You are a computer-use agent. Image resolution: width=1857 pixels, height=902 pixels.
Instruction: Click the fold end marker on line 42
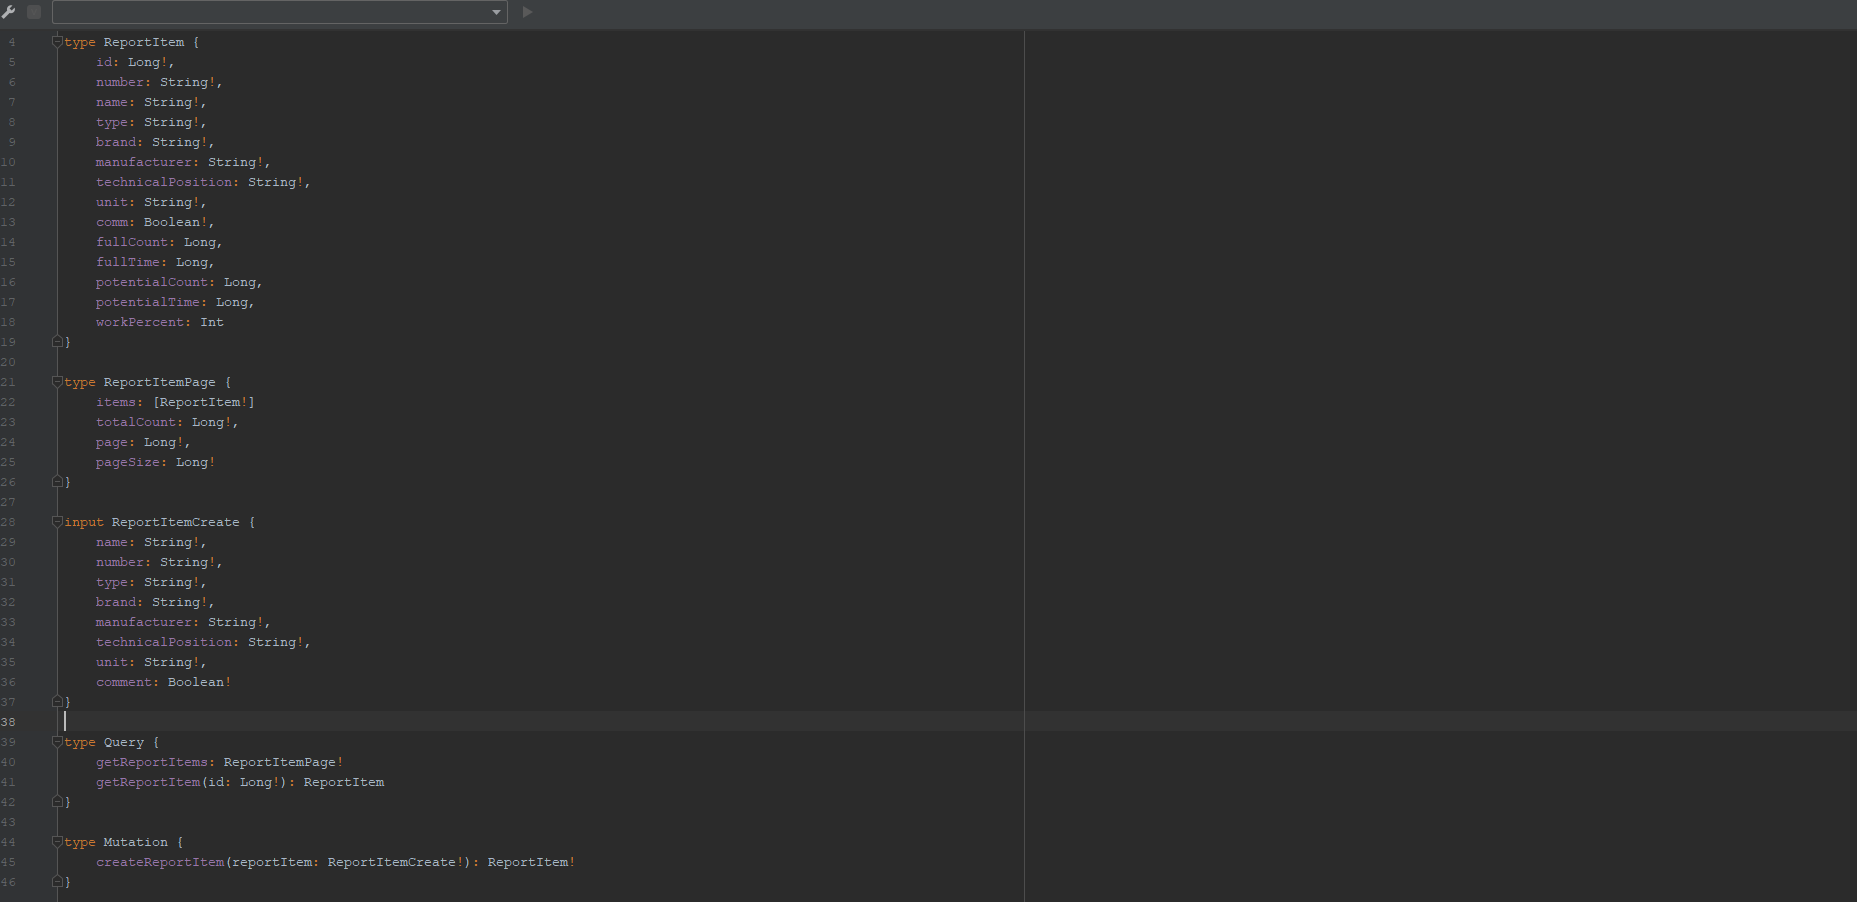pyautogui.click(x=57, y=802)
